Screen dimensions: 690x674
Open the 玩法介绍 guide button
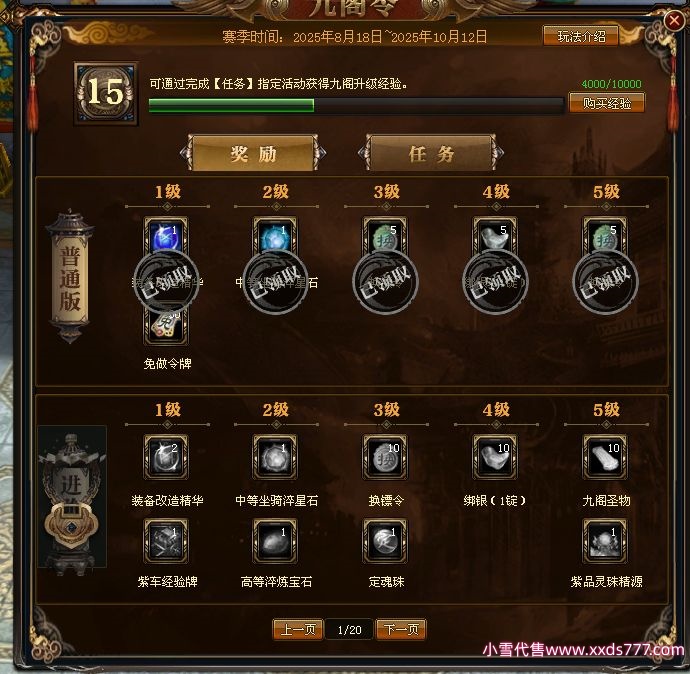click(x=581, y=36)
